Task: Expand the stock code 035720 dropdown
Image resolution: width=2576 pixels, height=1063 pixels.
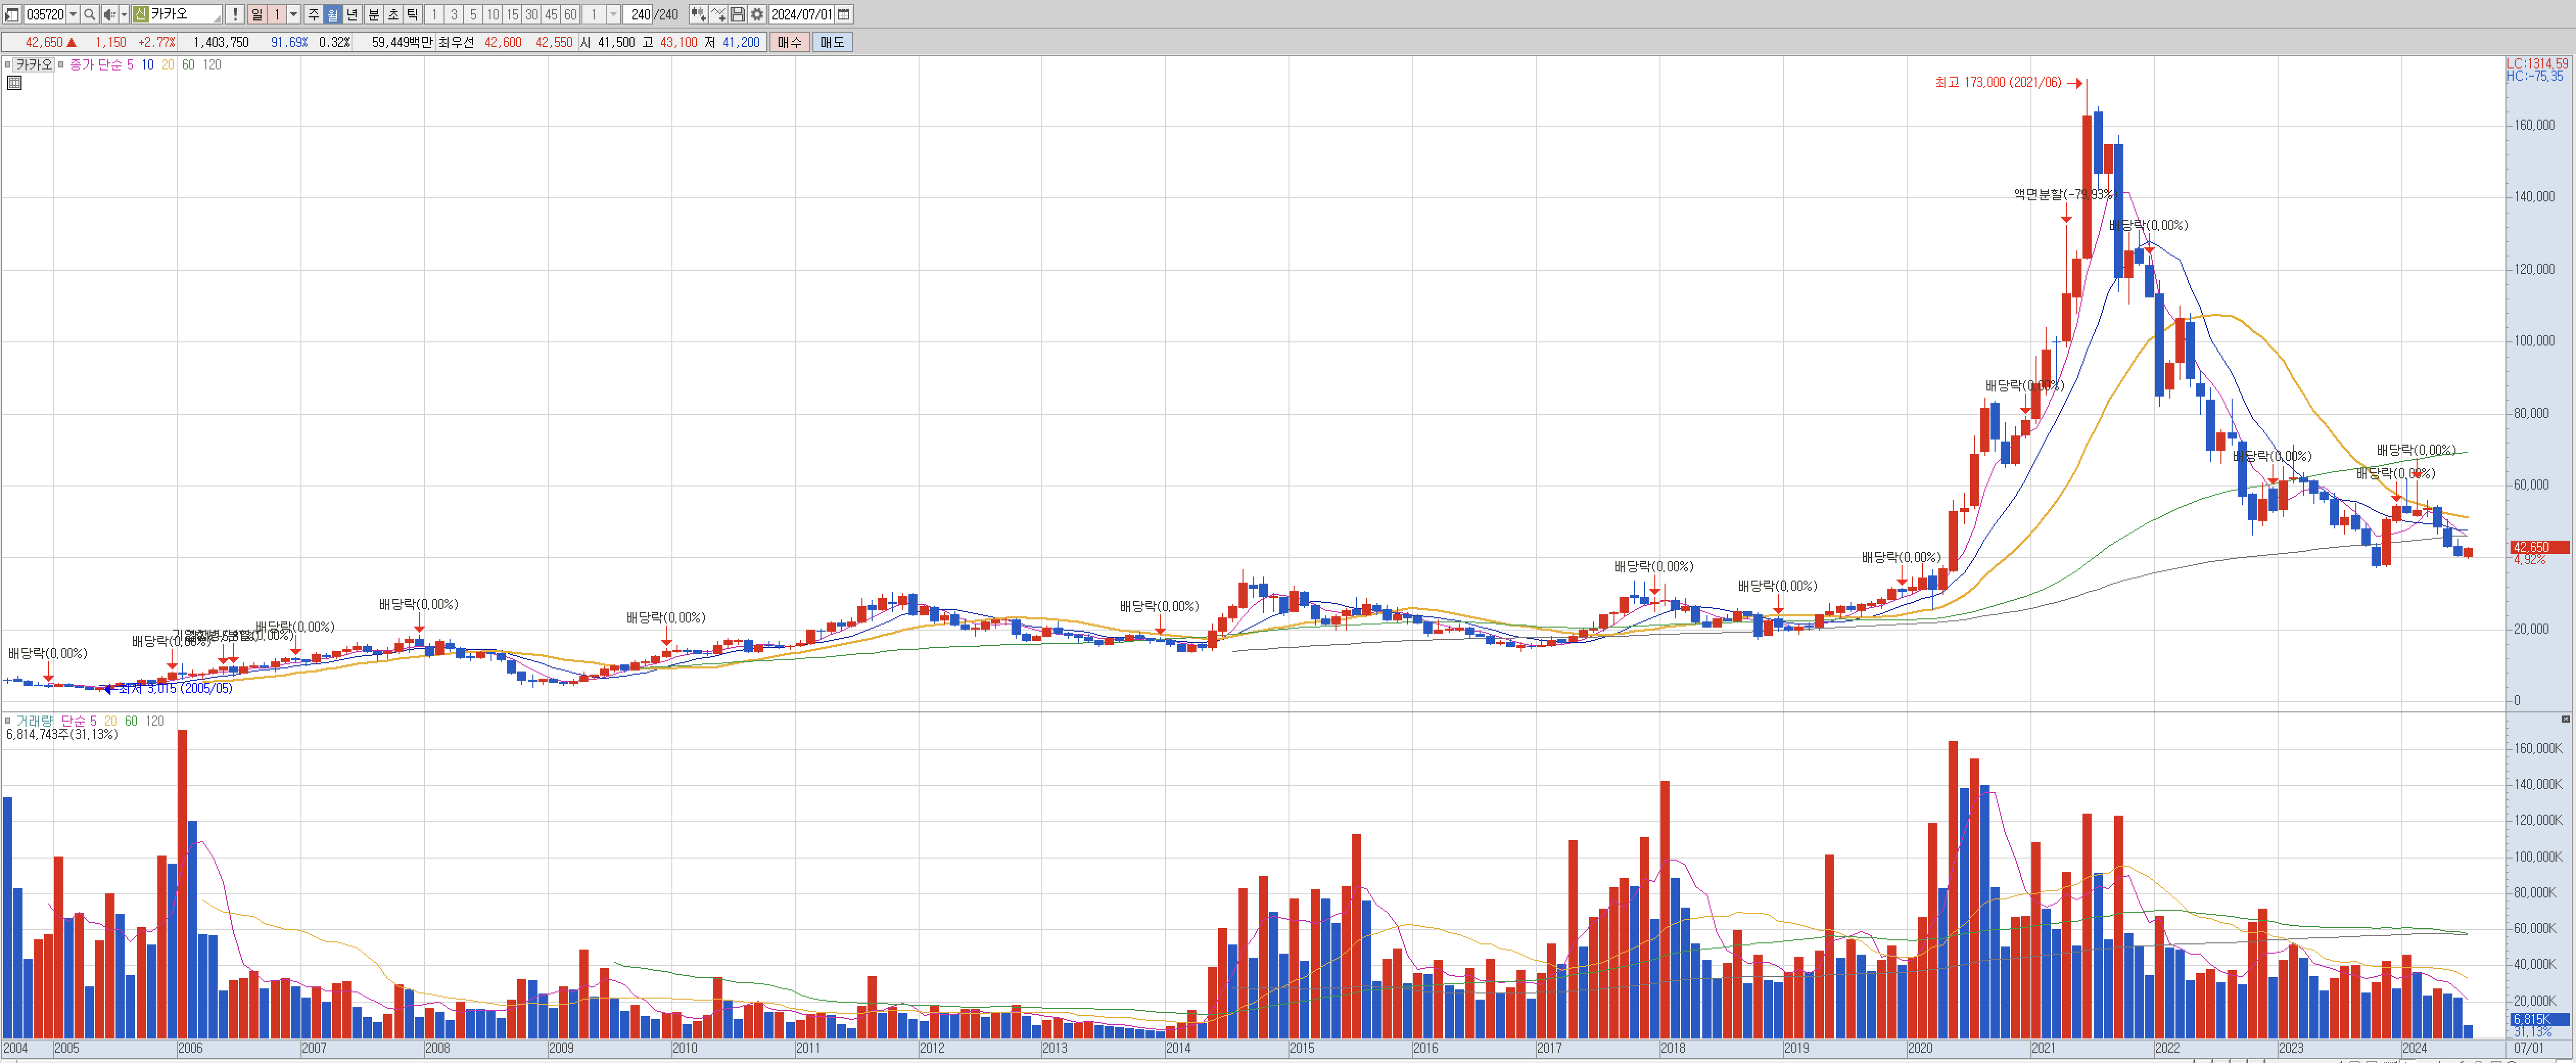Action: [x=73, y=14]
